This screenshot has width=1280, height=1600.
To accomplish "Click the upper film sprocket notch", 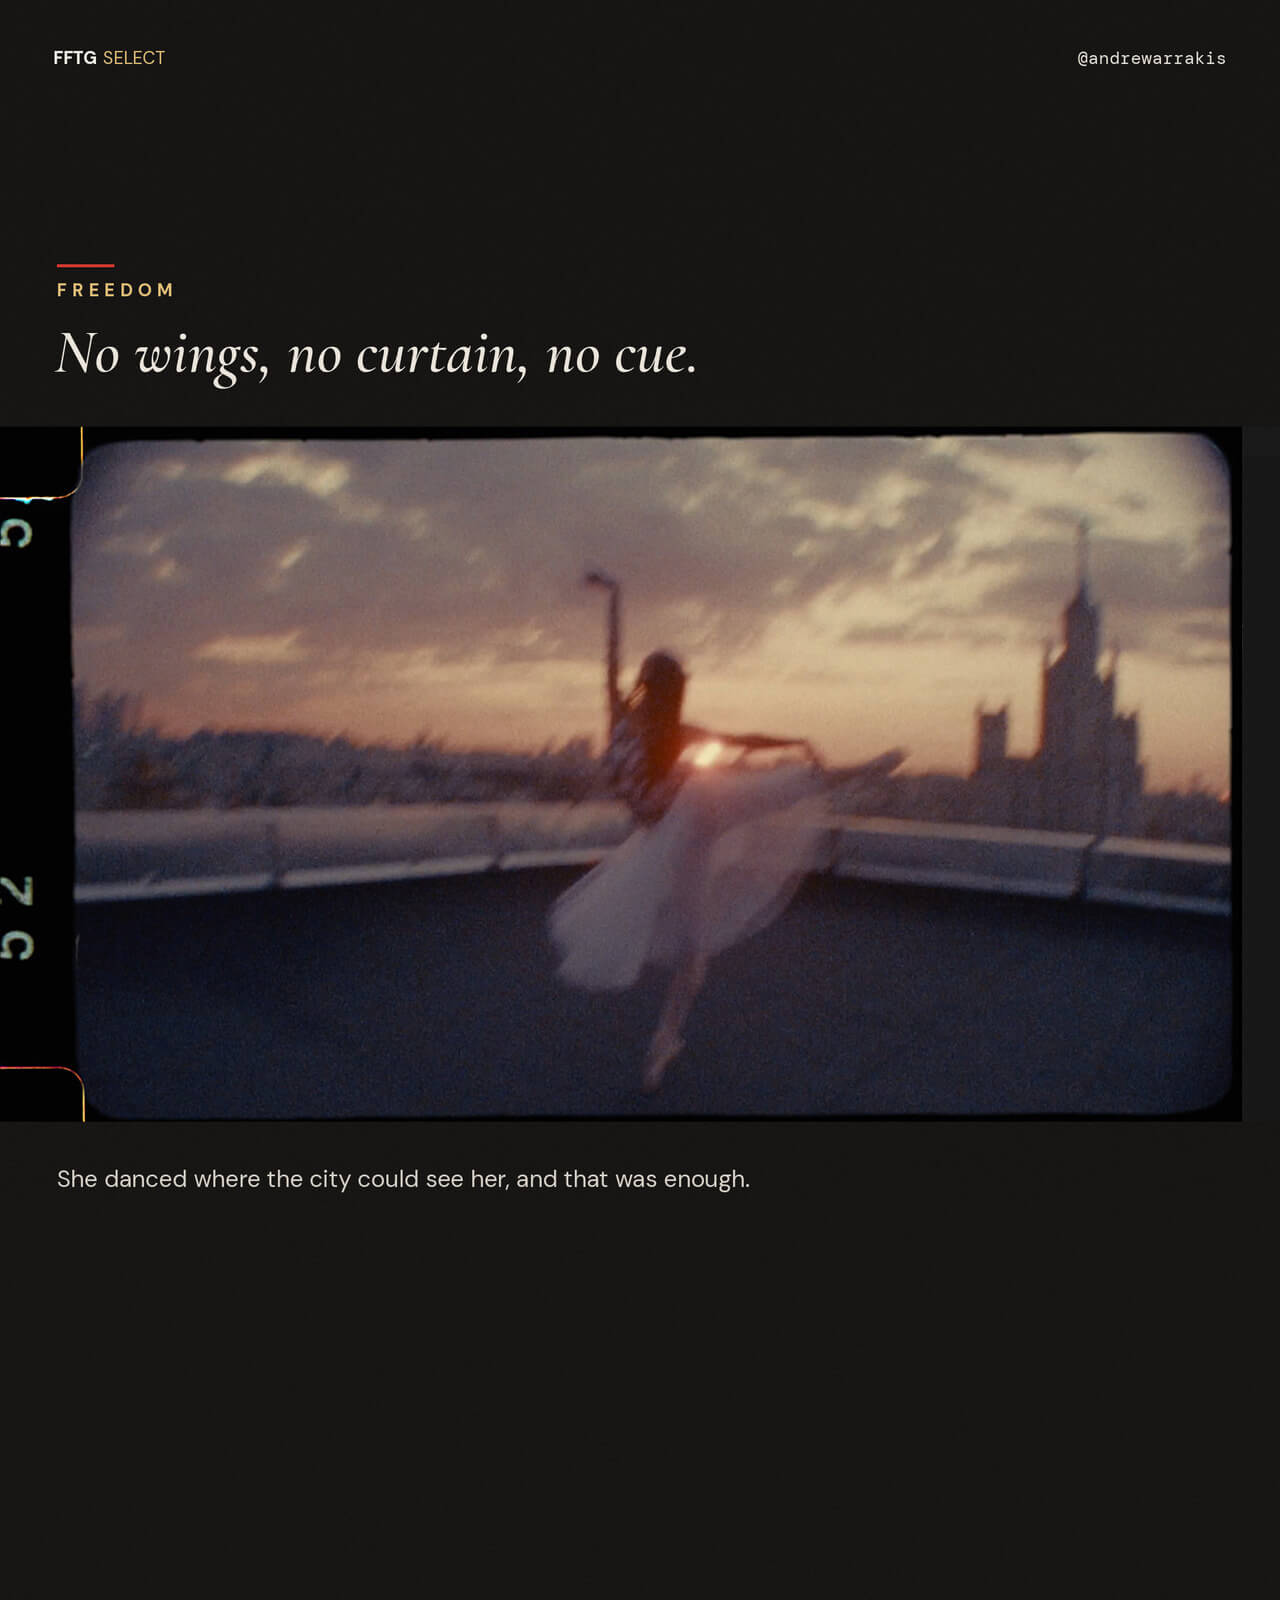I will (x=40, y=463).
